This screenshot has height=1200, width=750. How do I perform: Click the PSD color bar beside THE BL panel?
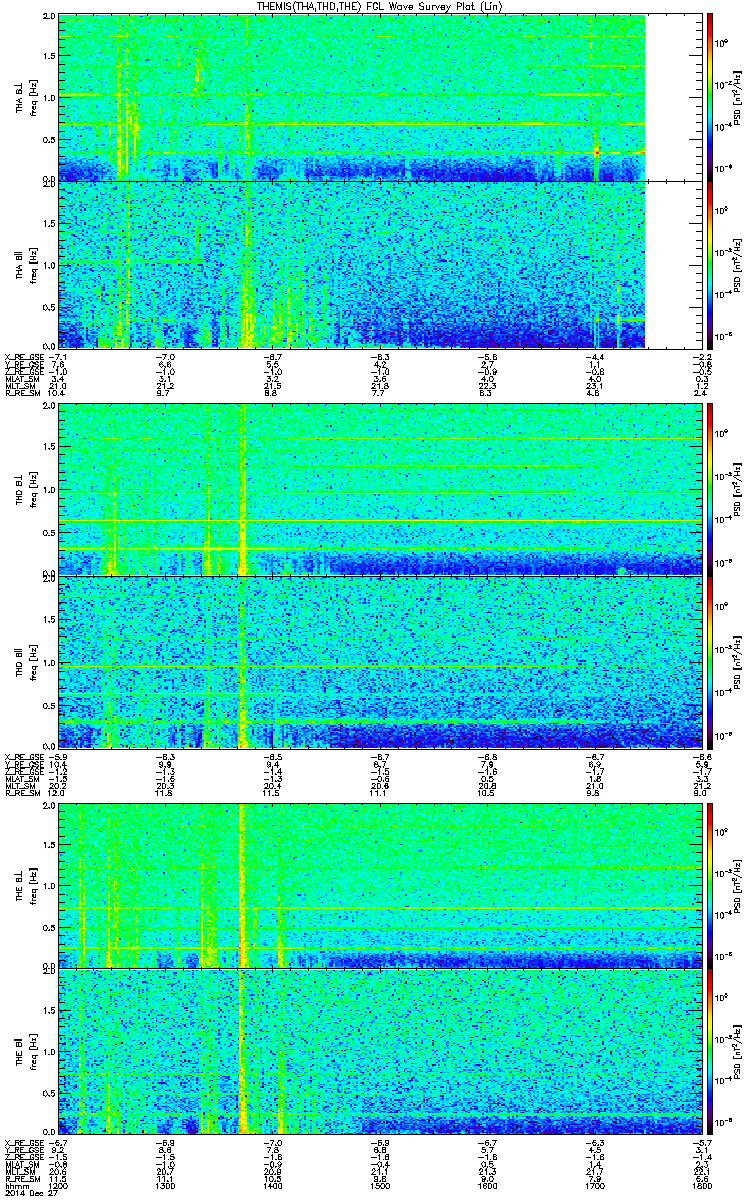point(710,884)
